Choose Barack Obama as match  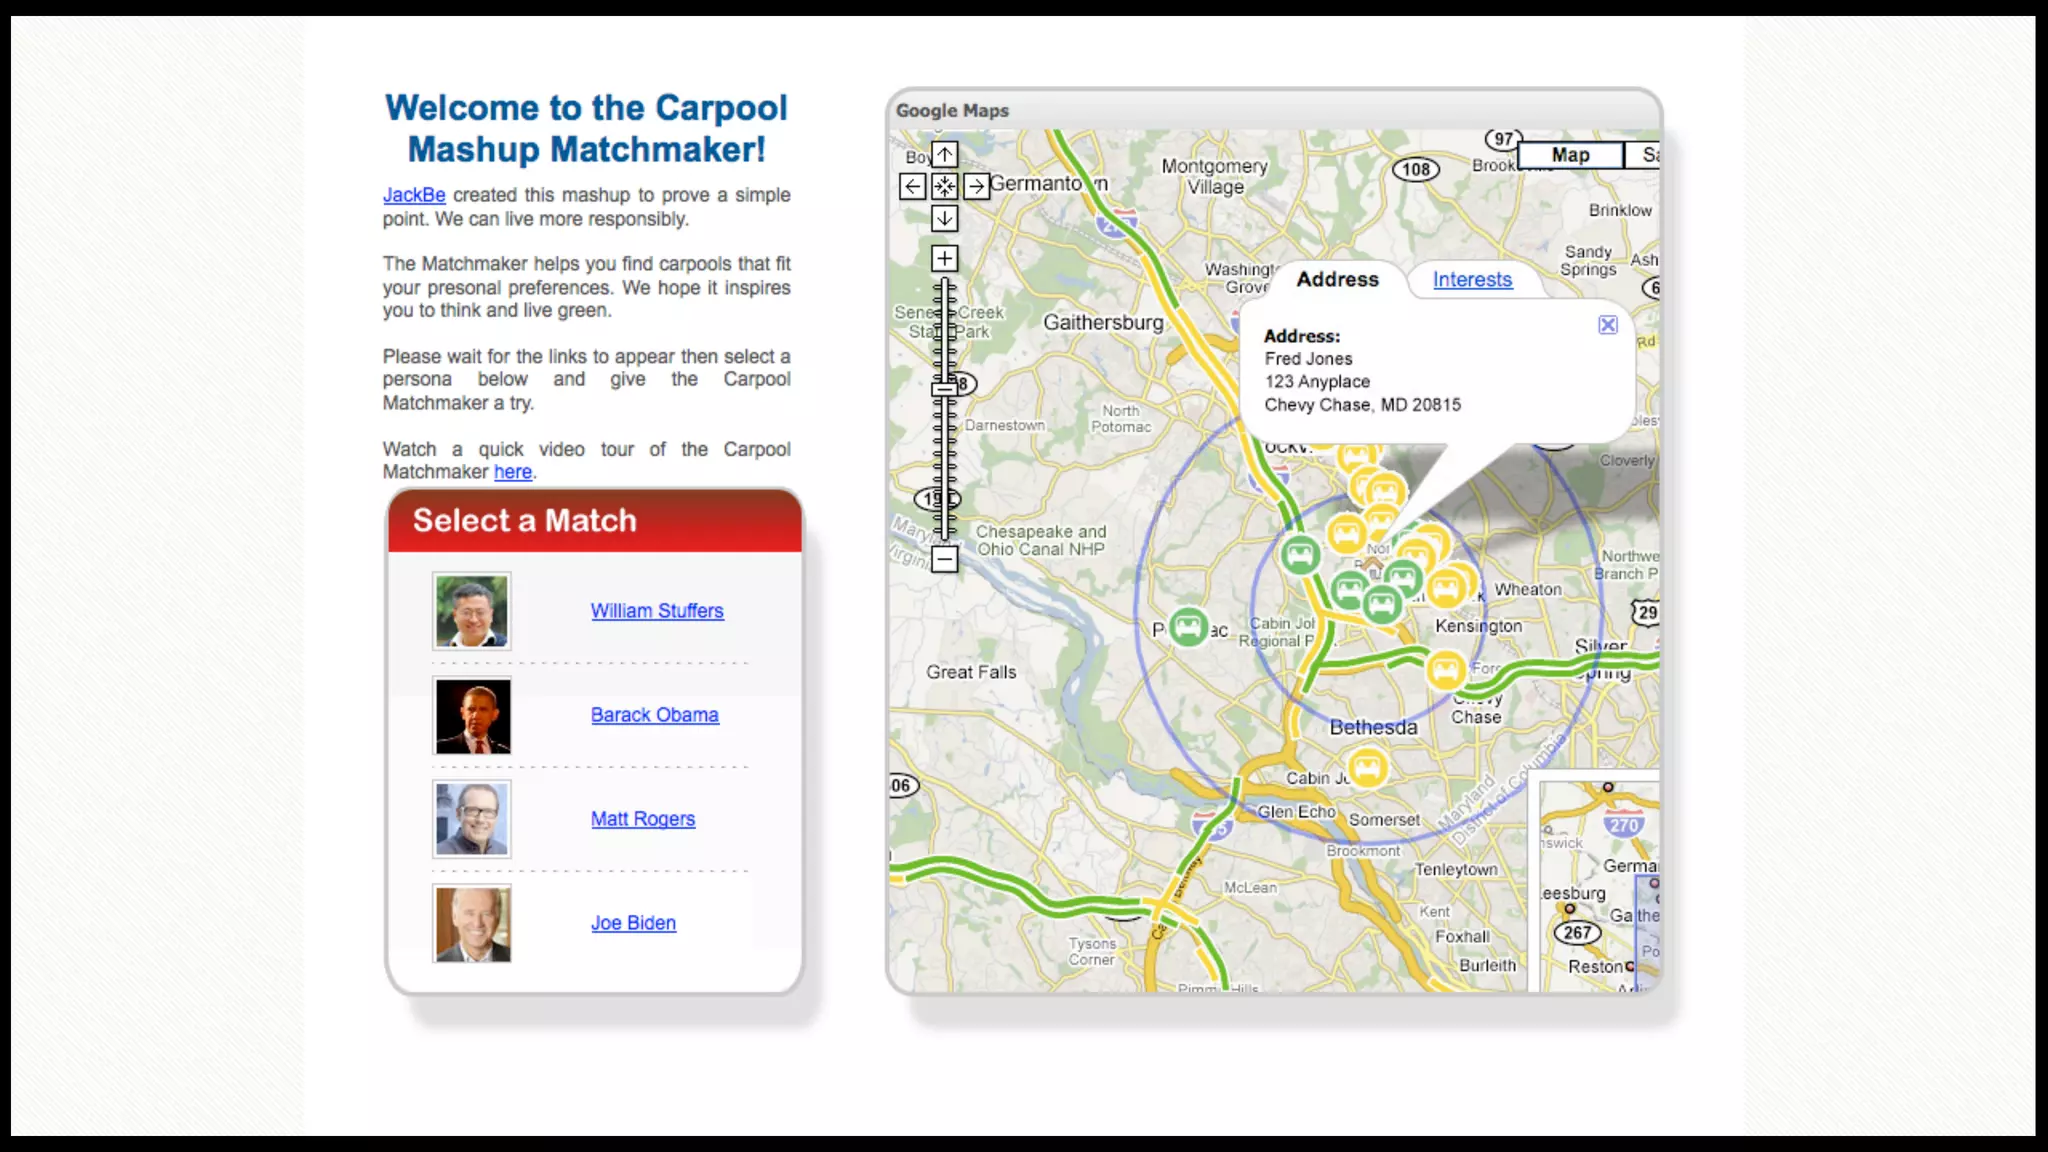(x=654, y=715)
